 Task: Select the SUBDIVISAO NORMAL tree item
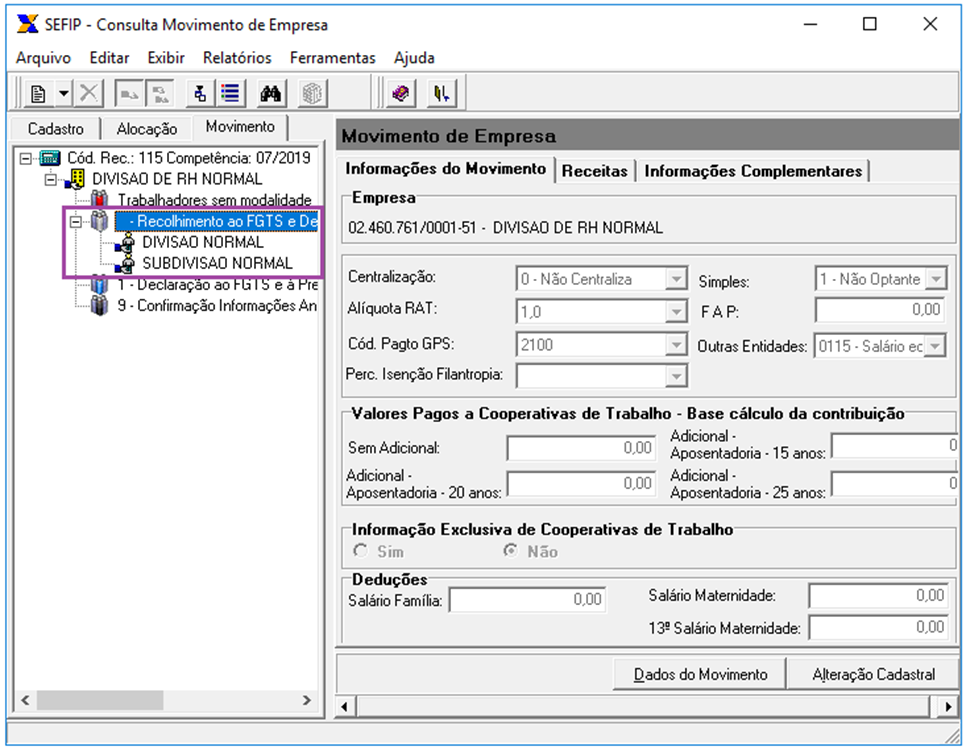tap(217, 264)
